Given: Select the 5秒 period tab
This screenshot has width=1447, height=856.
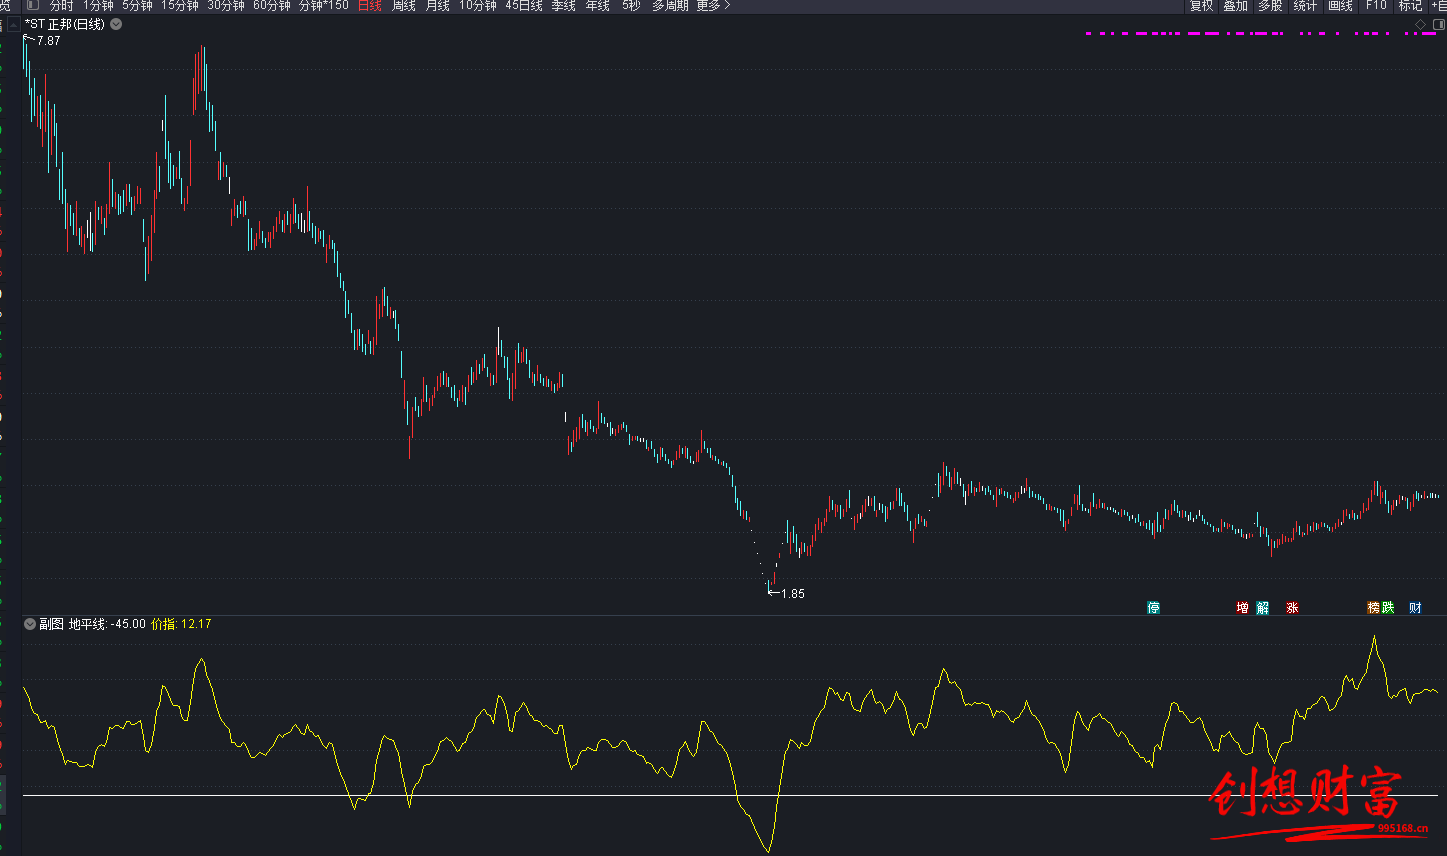Looking at the screenshot, I should [x=631, y=6].
